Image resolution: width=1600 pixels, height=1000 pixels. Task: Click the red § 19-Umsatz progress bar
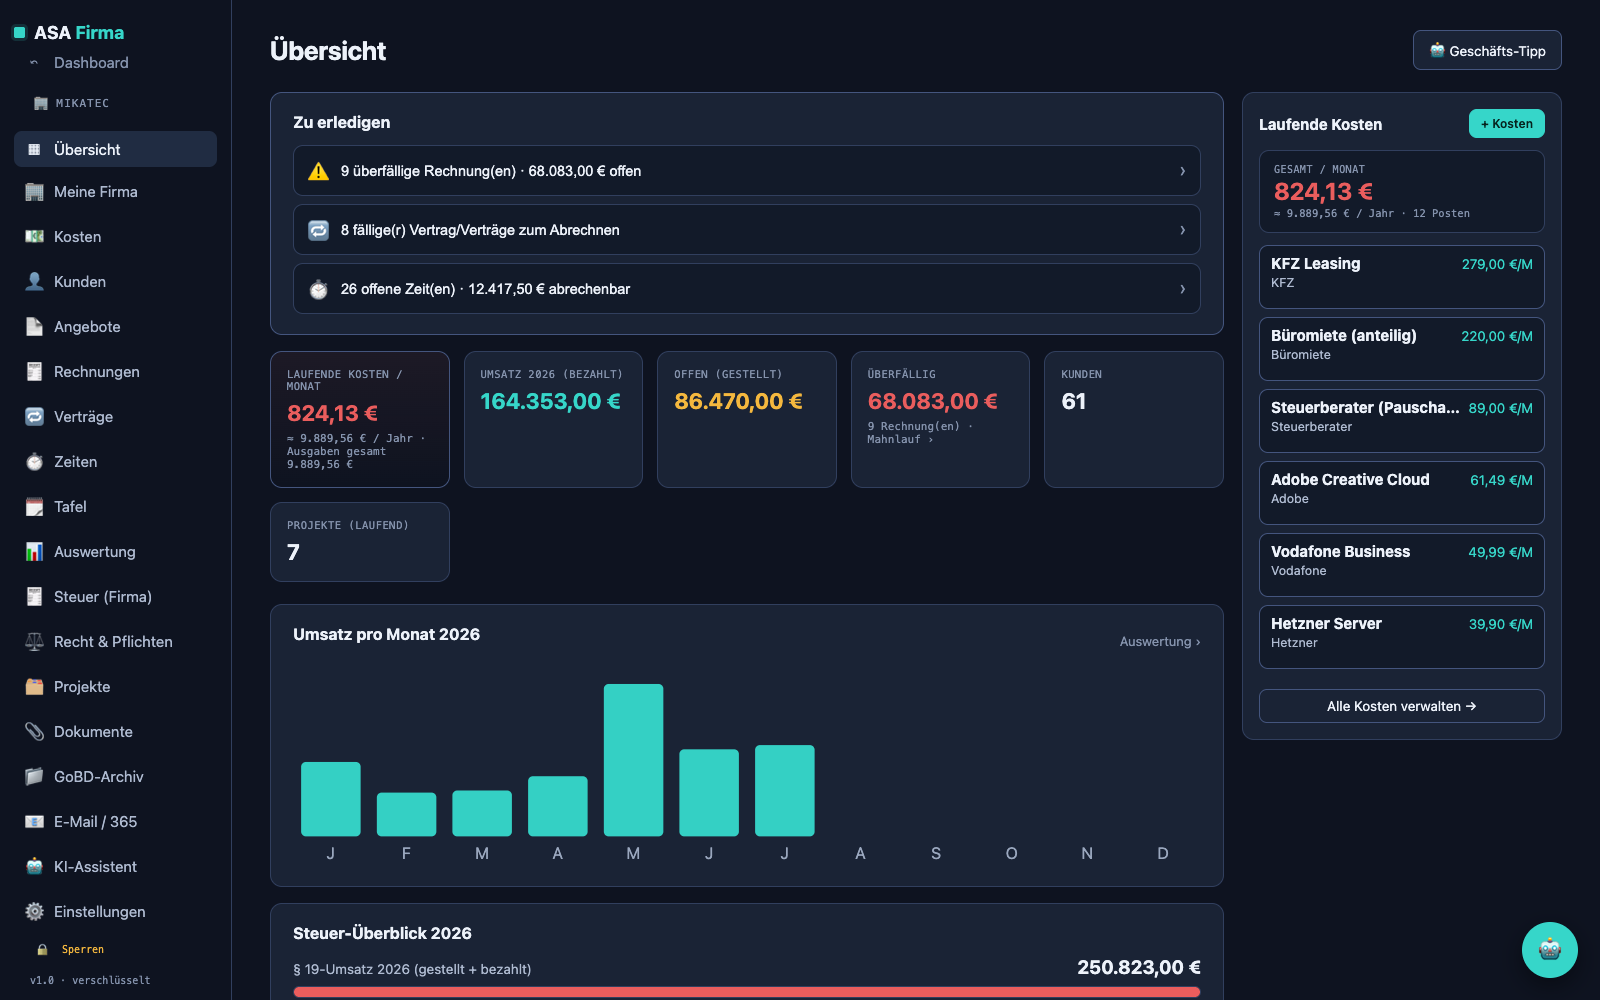[x=747, y=992]
